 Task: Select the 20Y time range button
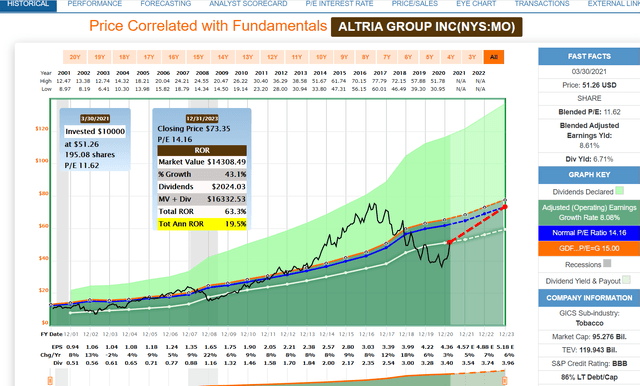[75, 57]
